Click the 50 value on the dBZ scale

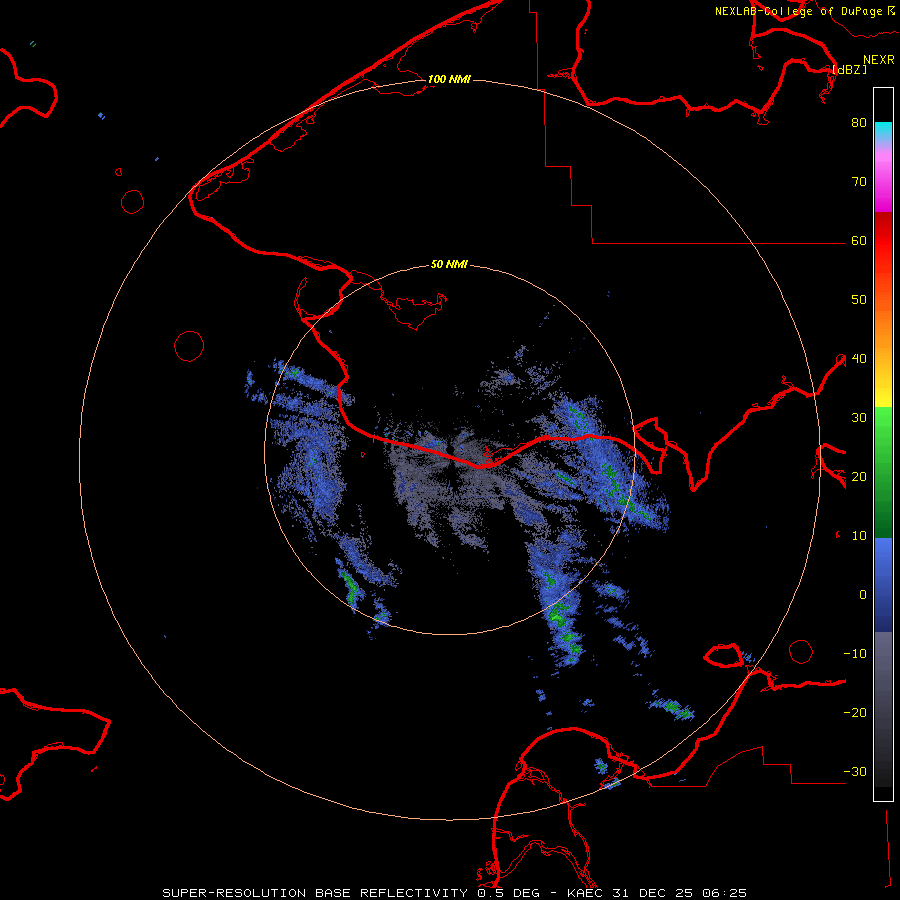click(x=859, y=300)
